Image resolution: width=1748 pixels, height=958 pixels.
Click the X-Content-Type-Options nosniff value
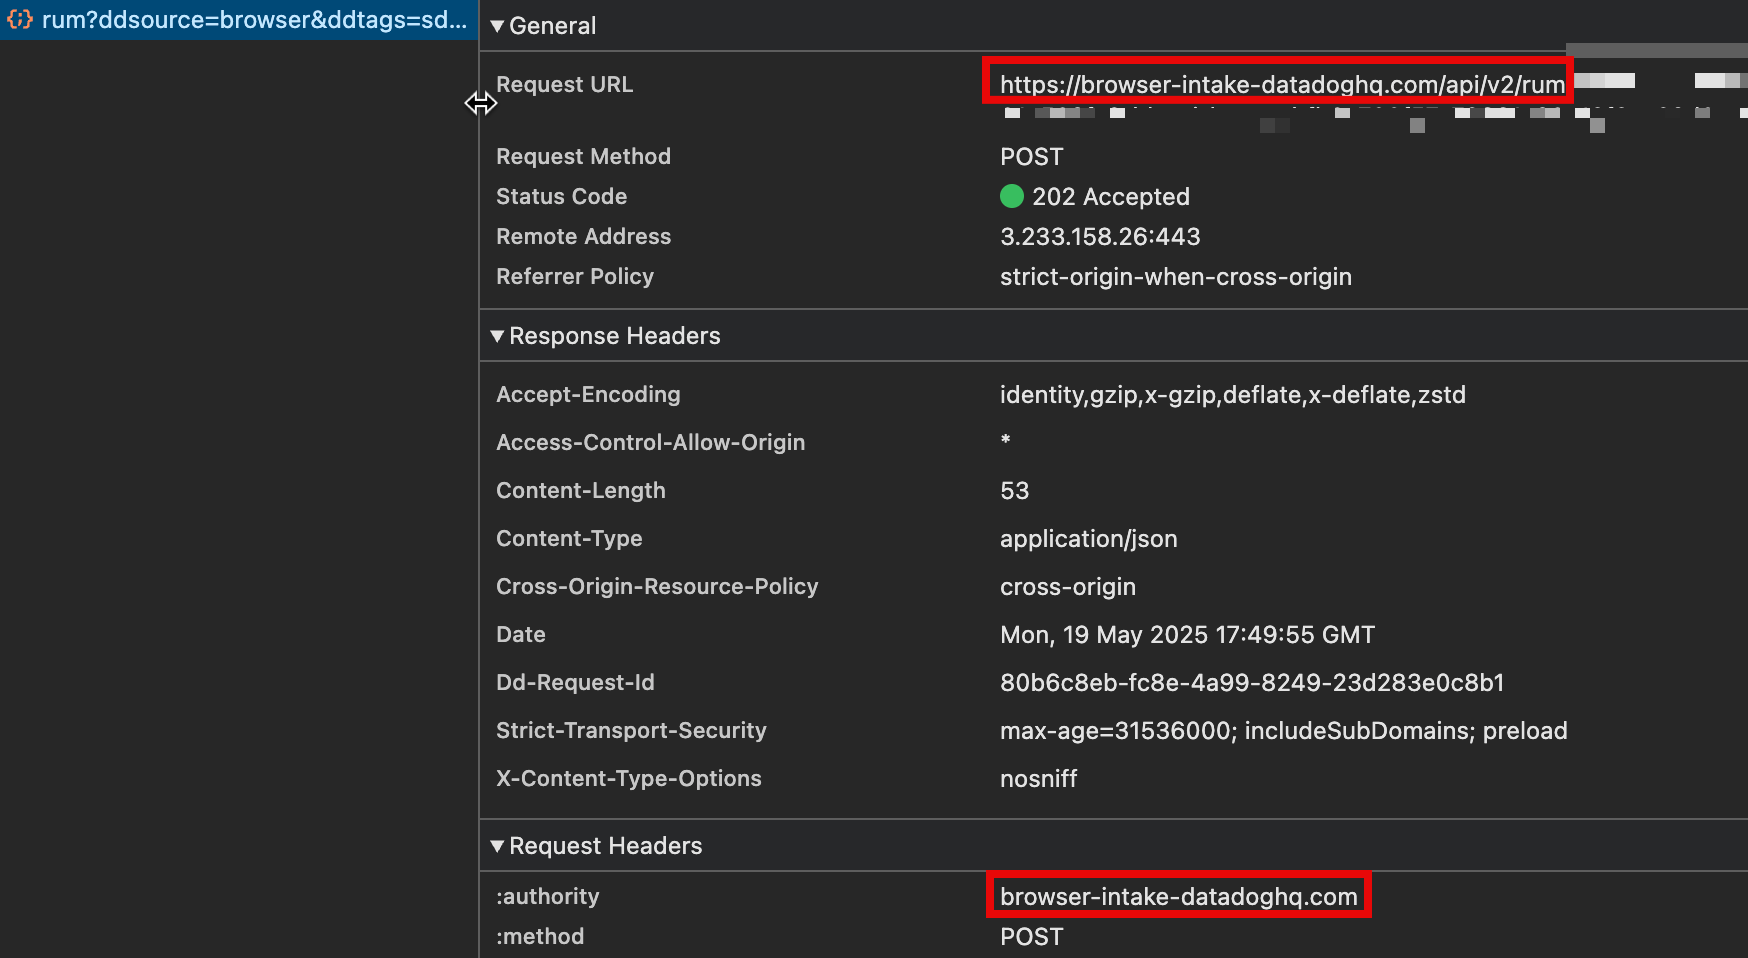tap(1038, 779)
